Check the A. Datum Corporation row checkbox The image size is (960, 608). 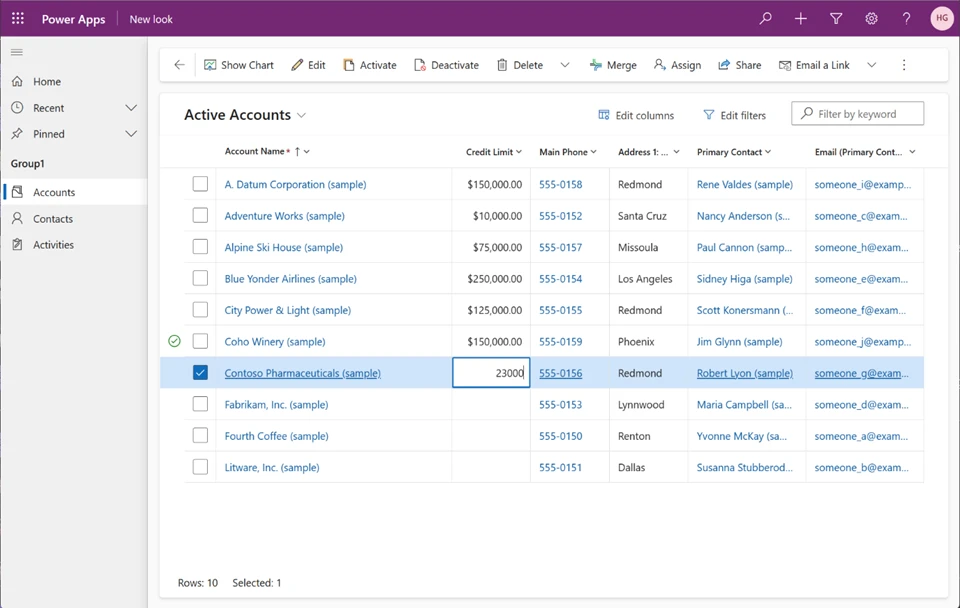pos(200,184)
